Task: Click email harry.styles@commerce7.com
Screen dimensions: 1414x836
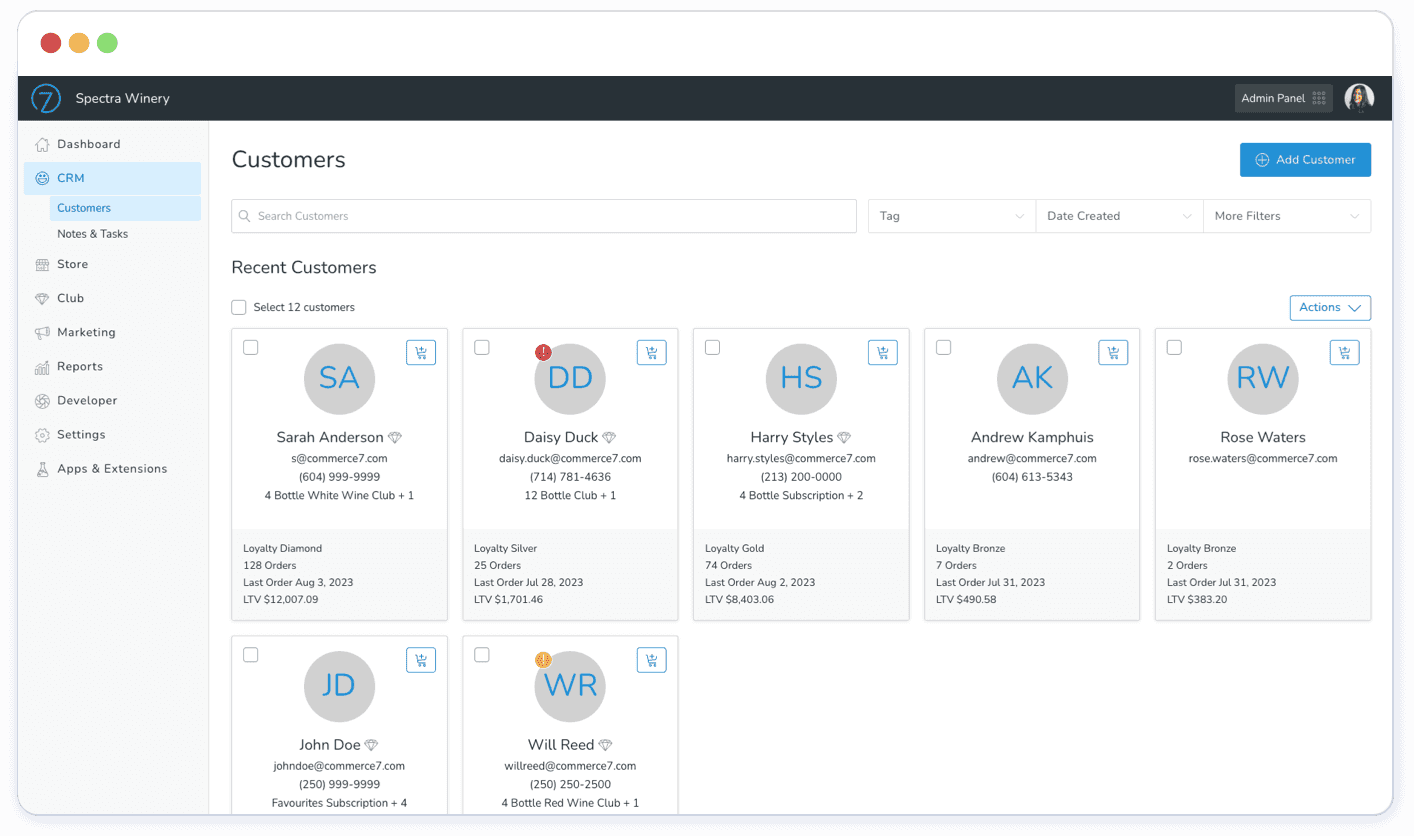Action: [x=801, y=459]
